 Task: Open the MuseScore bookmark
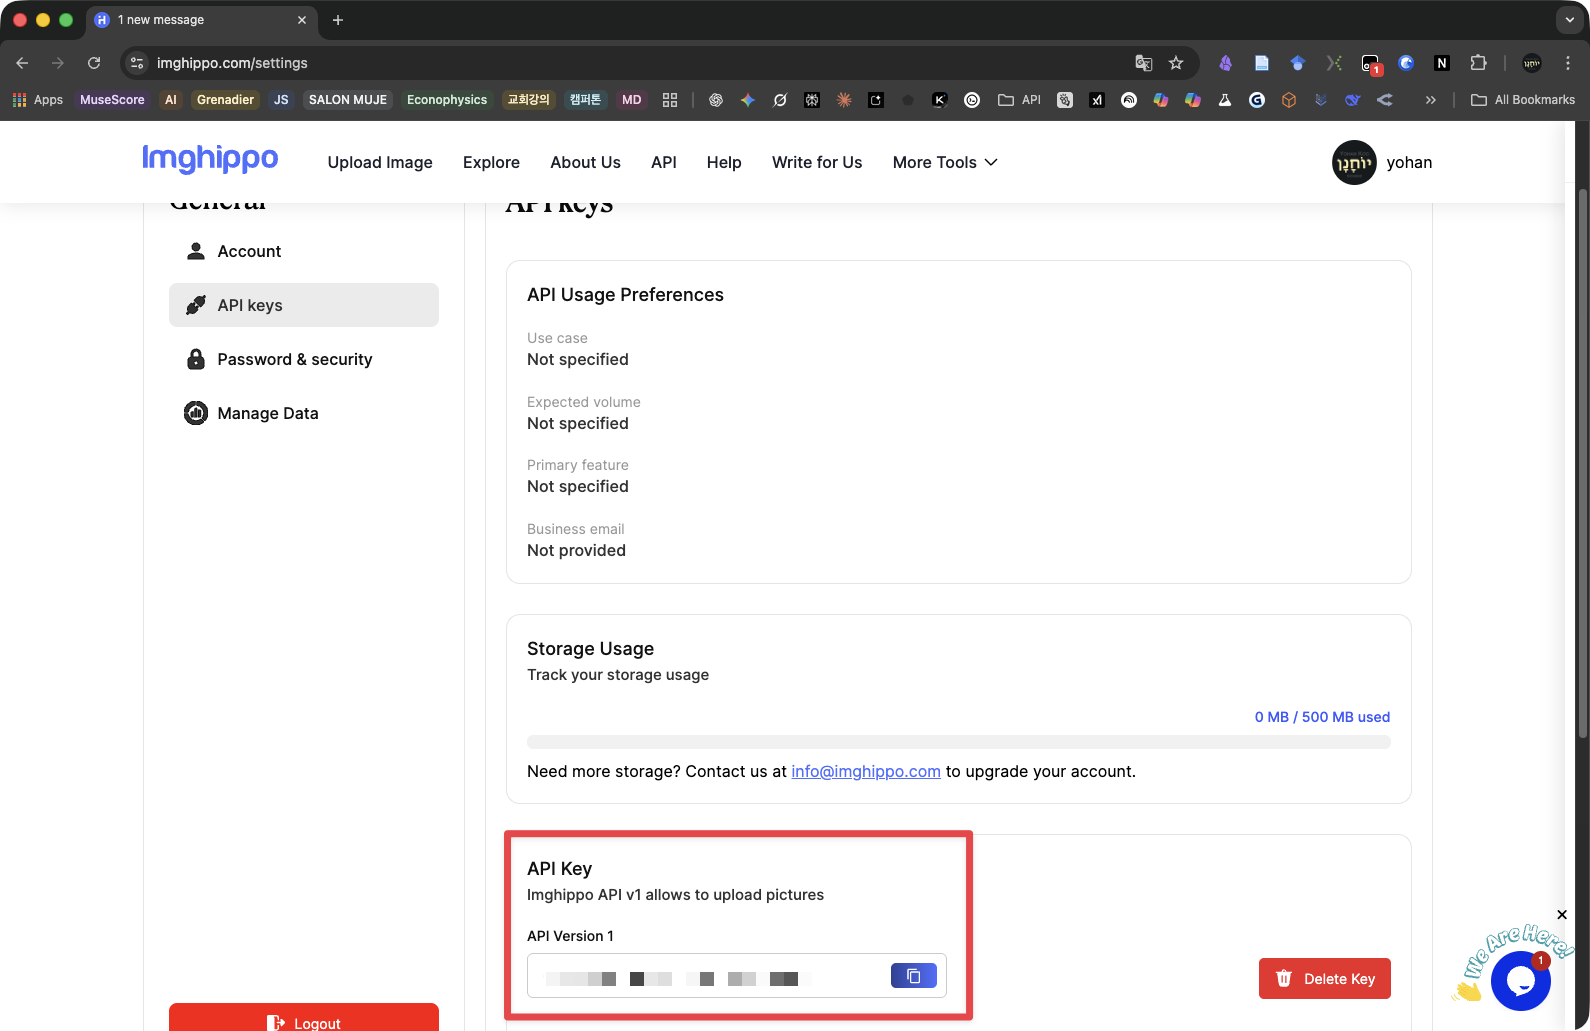tap(112, 100)
